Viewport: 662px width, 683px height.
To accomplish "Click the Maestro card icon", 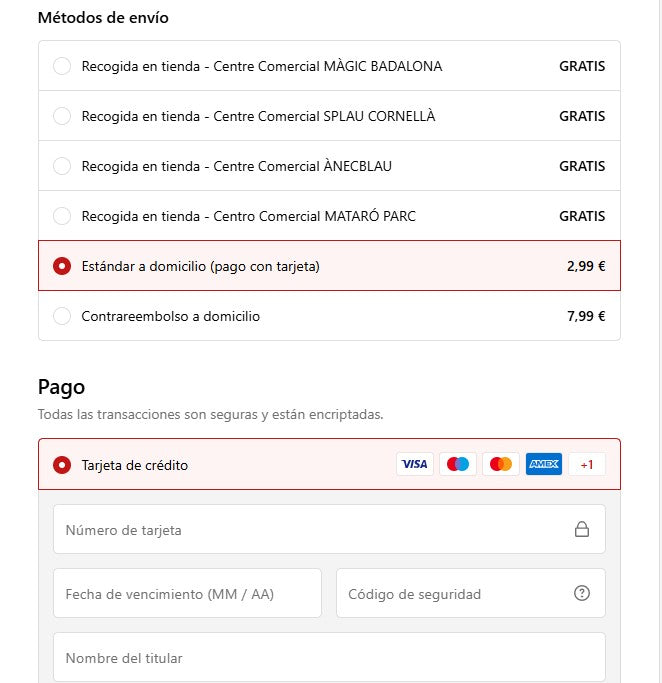I will pos(458,464).
